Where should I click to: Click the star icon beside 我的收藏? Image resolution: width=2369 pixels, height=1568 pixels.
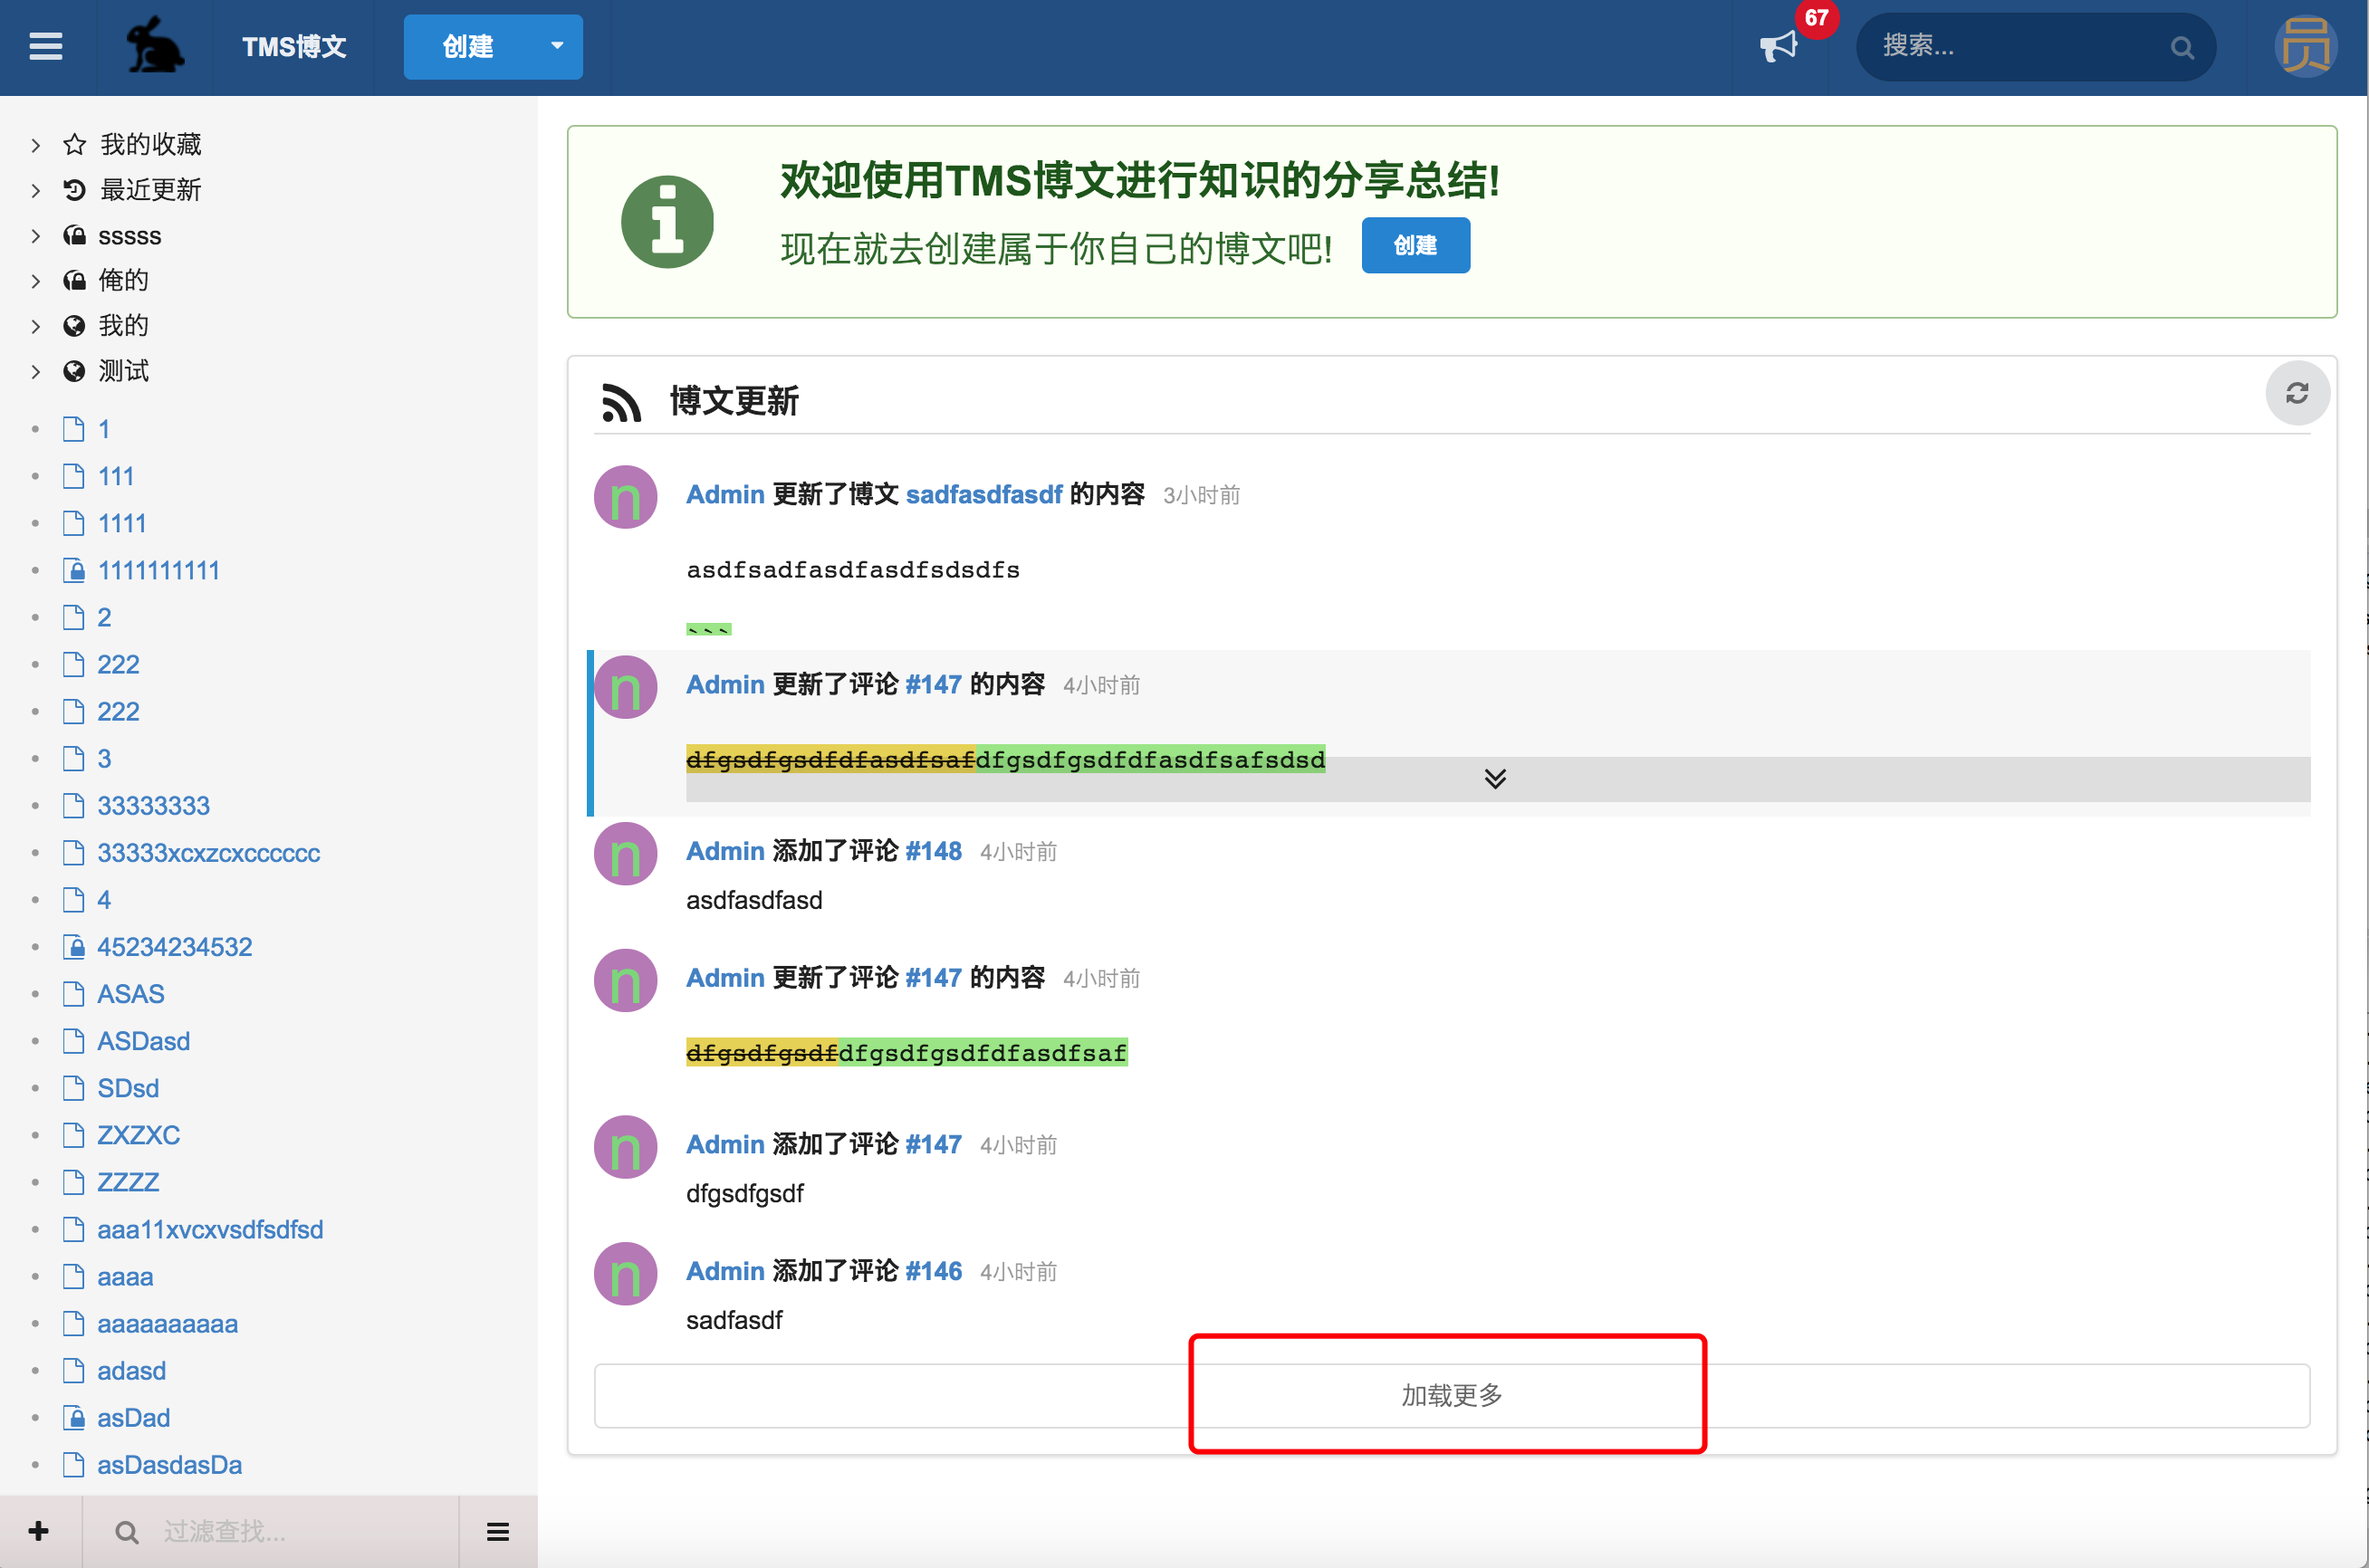click(74, 145)
